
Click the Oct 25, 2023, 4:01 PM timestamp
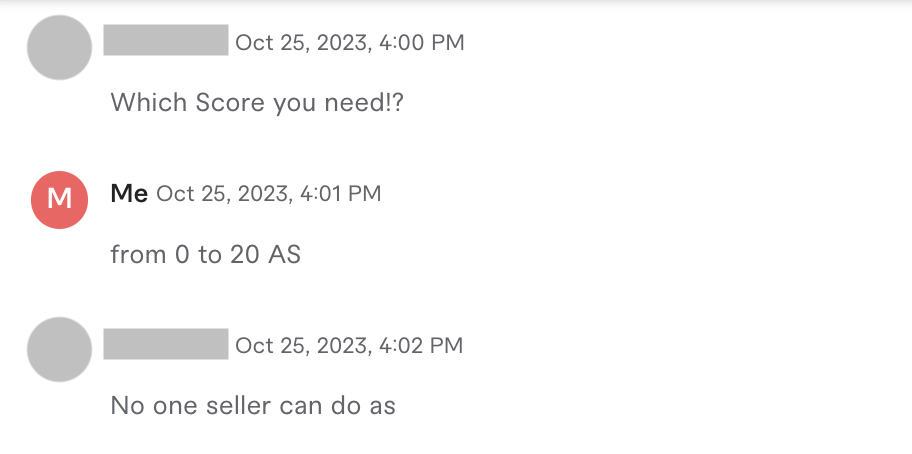click(x=269, y=194)
